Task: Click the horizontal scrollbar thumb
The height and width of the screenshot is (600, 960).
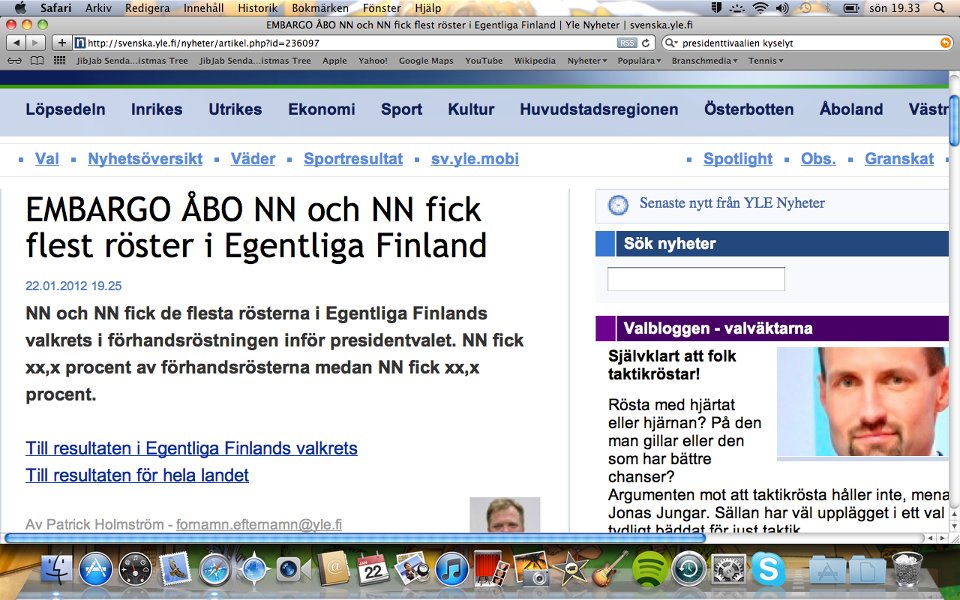Action: [355, 538]
